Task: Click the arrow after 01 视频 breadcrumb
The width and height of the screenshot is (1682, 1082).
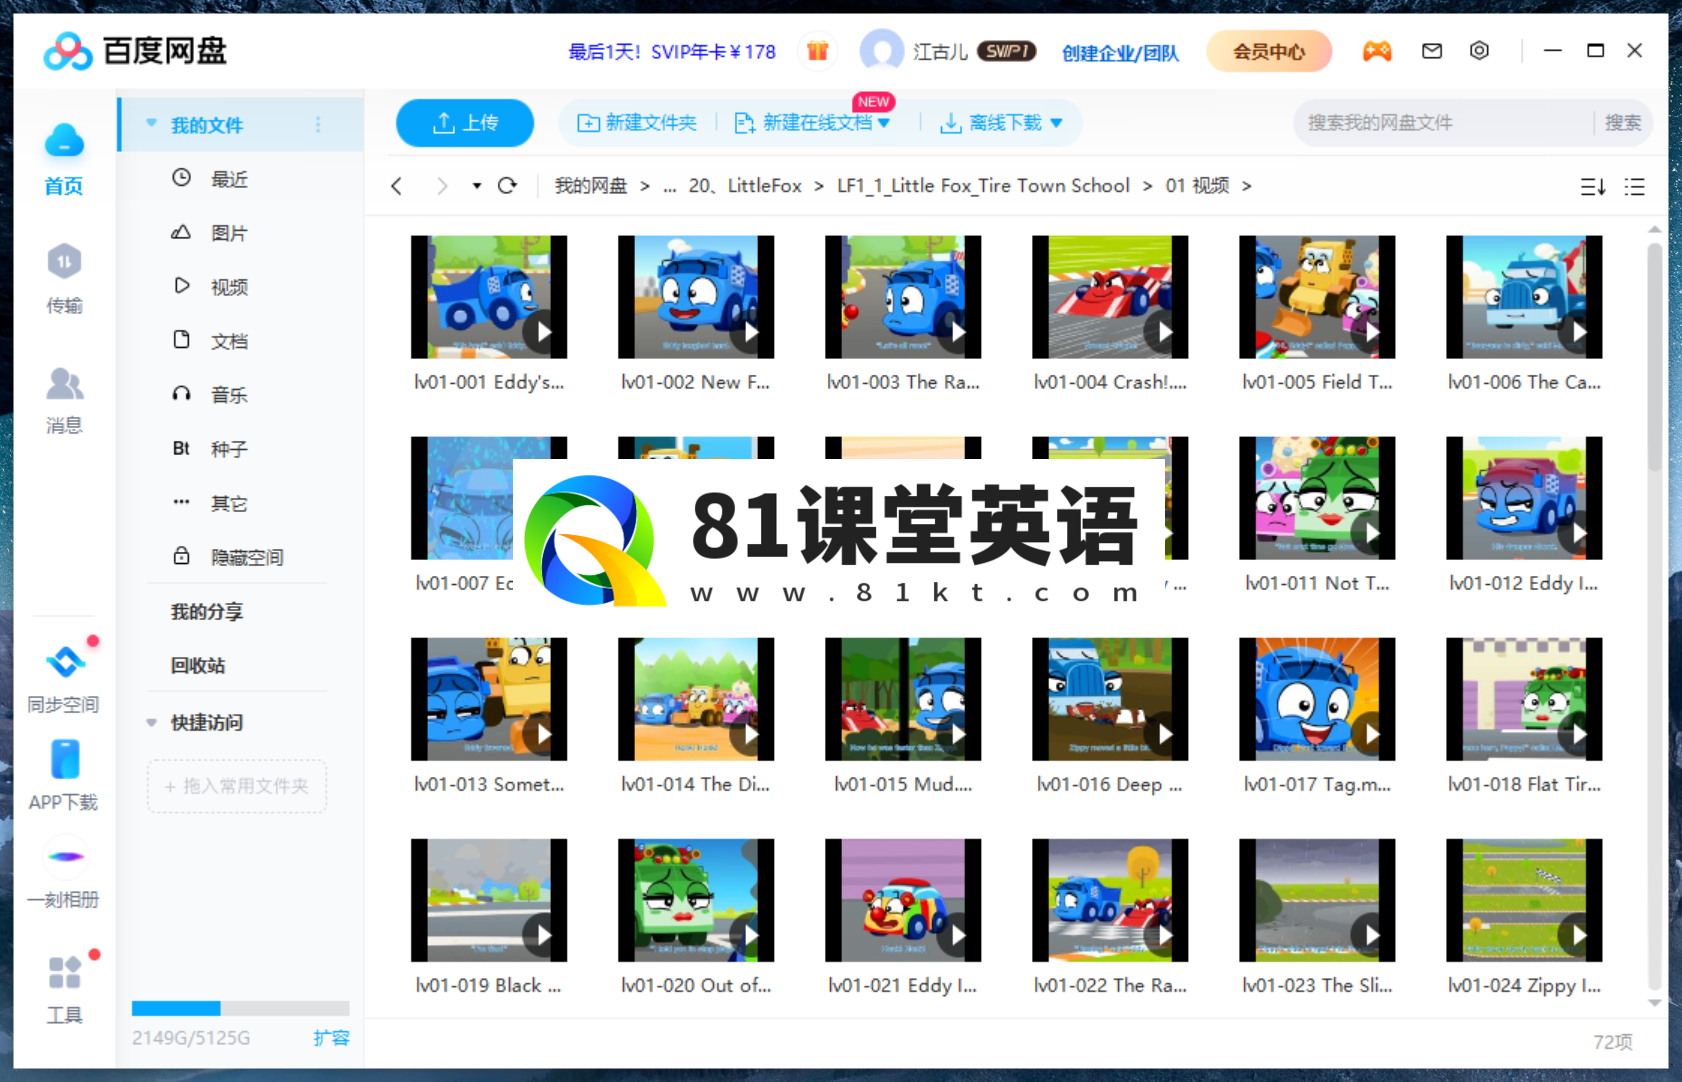Action: tap(1246, 186)
